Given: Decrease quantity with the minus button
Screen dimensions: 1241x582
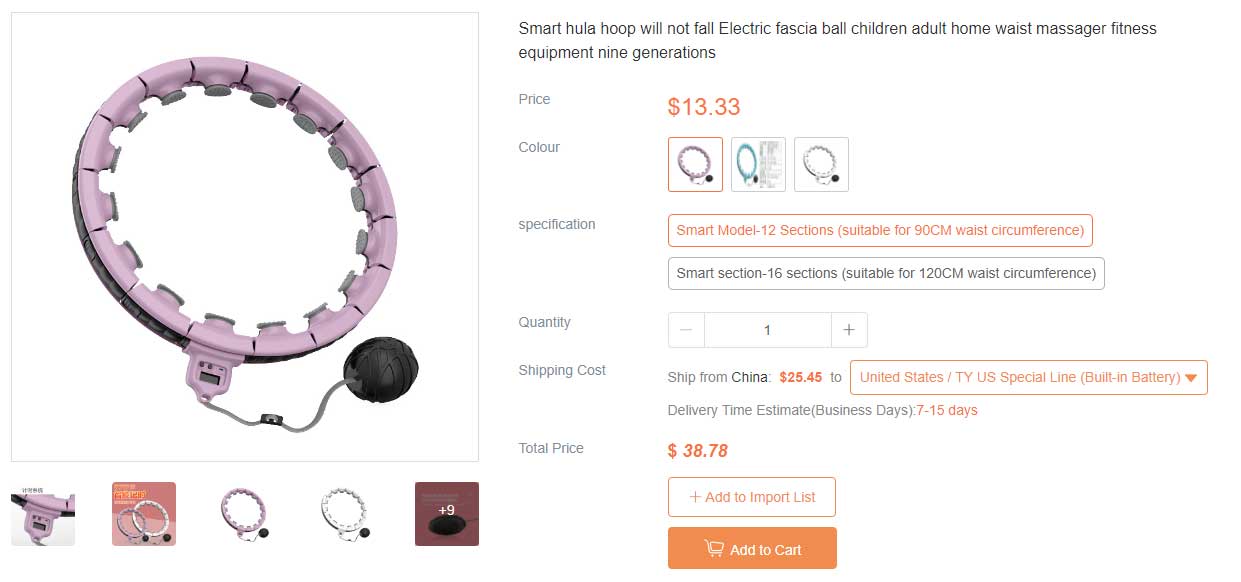Looking at the screenshot, I should 686,330.
